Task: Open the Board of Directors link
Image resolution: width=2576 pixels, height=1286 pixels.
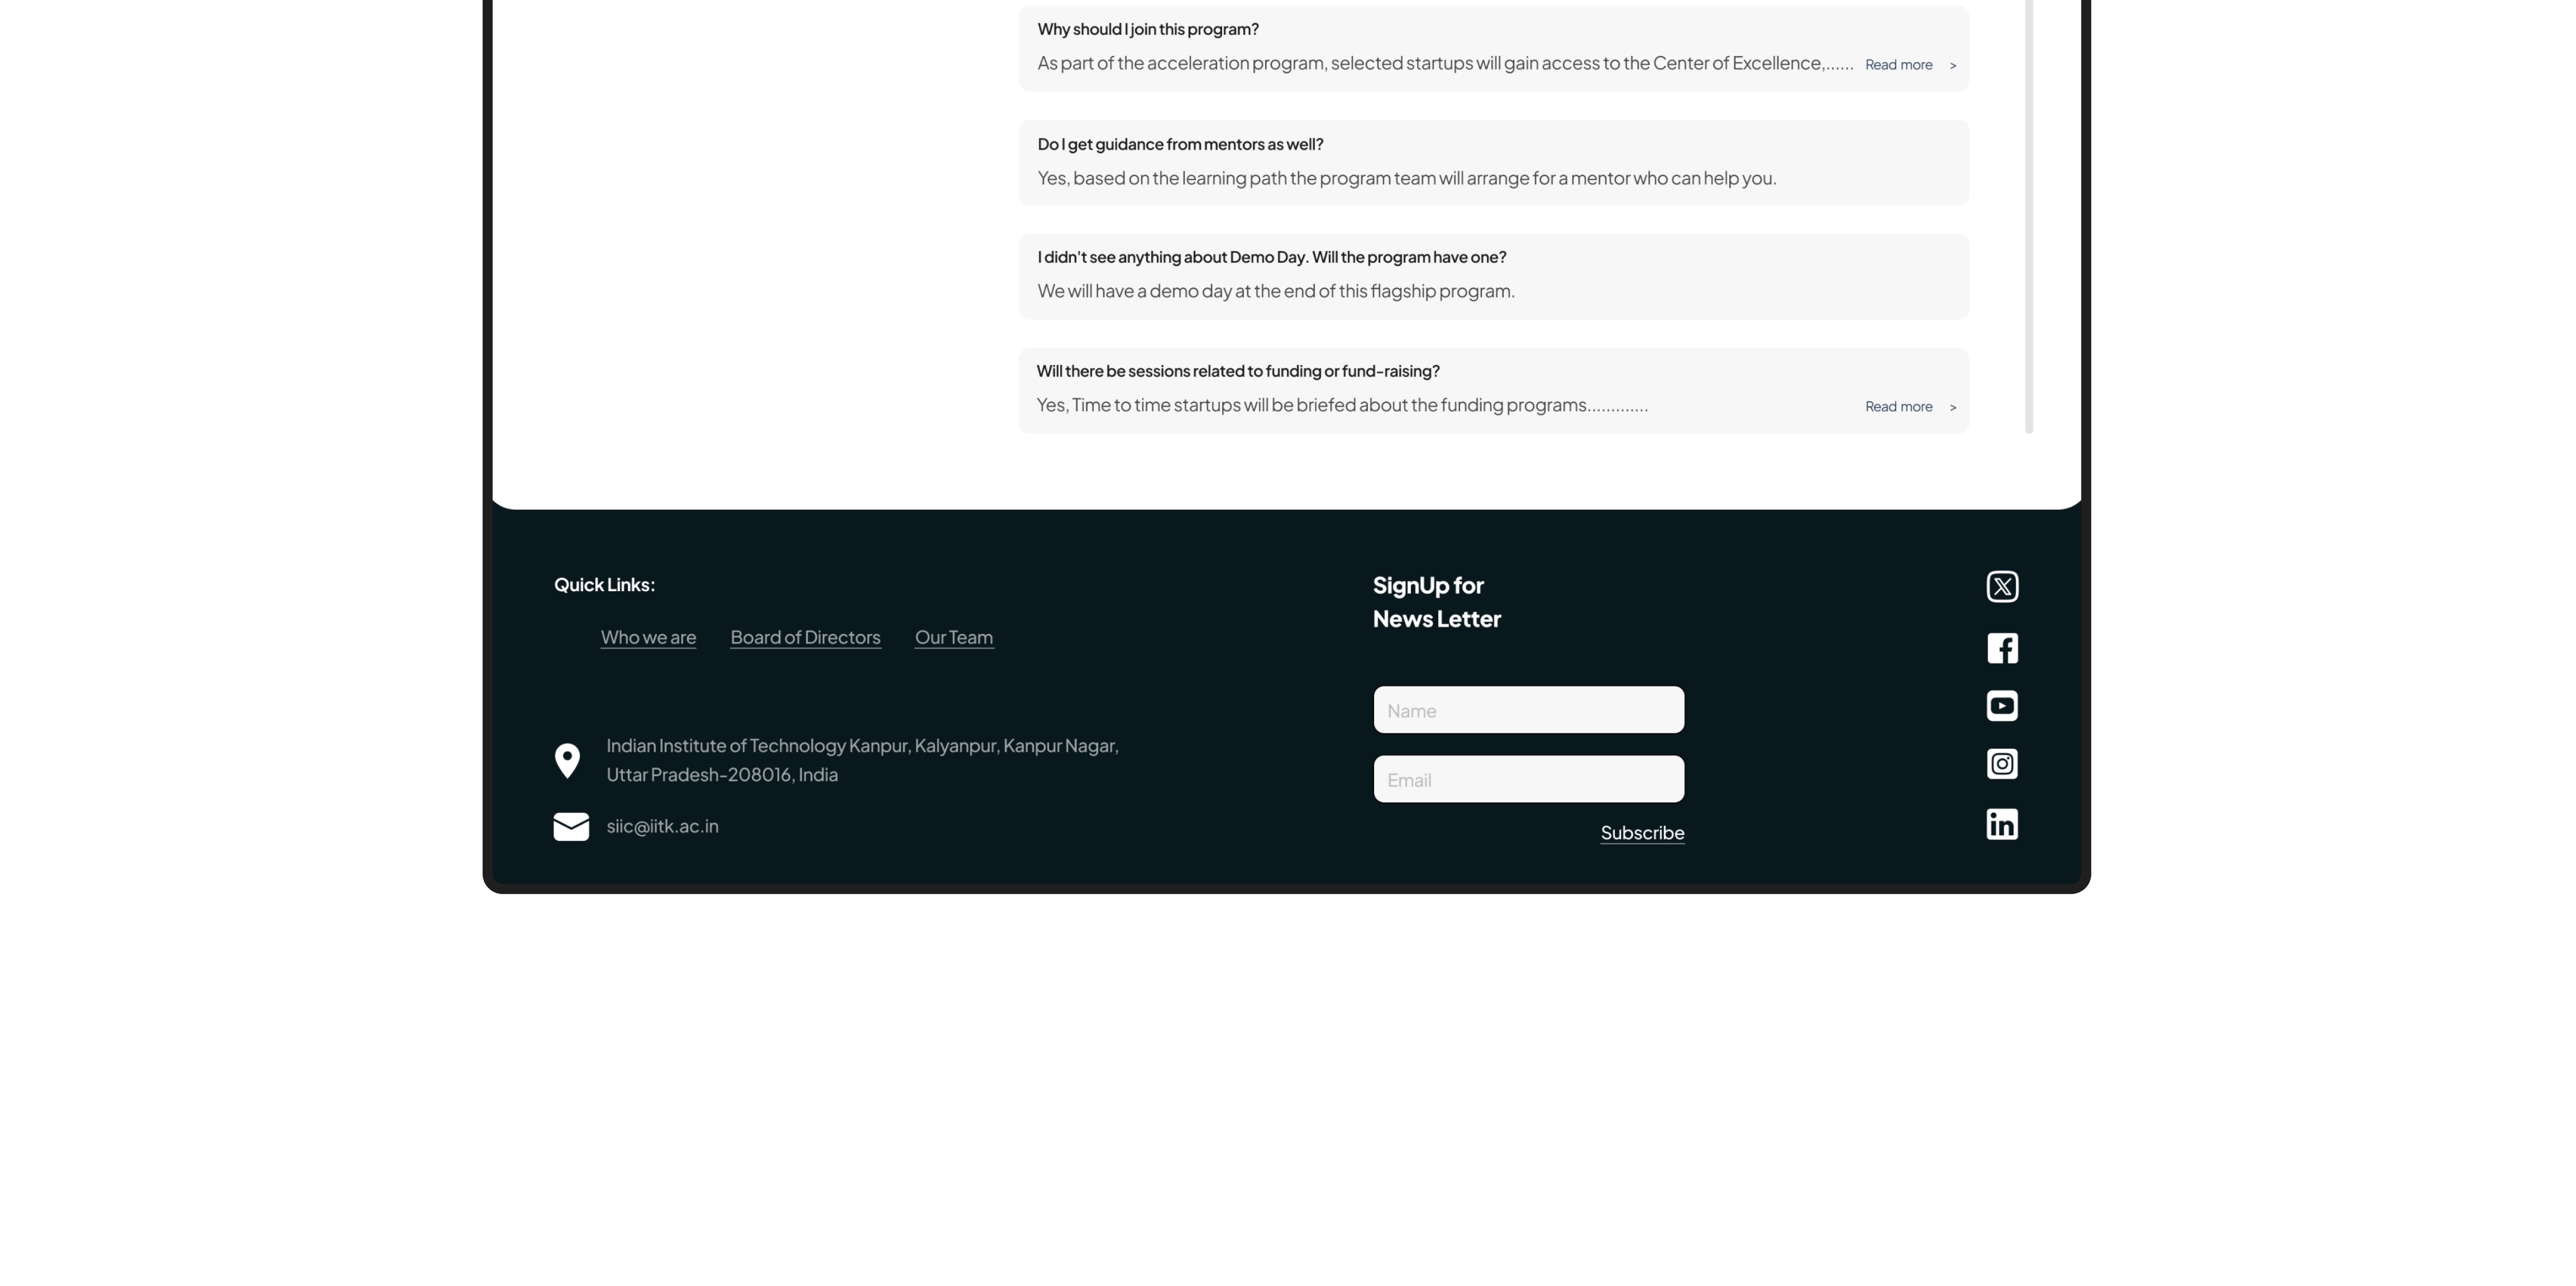Action: [805, 637]
